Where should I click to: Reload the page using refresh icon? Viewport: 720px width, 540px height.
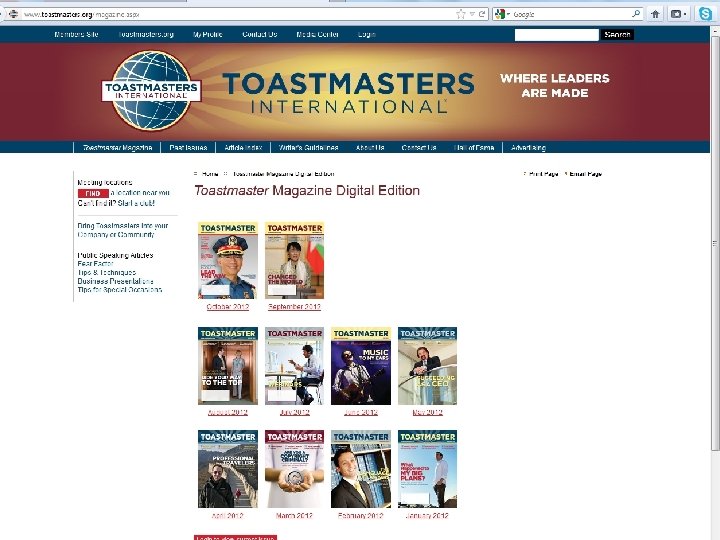click(482, 14)
